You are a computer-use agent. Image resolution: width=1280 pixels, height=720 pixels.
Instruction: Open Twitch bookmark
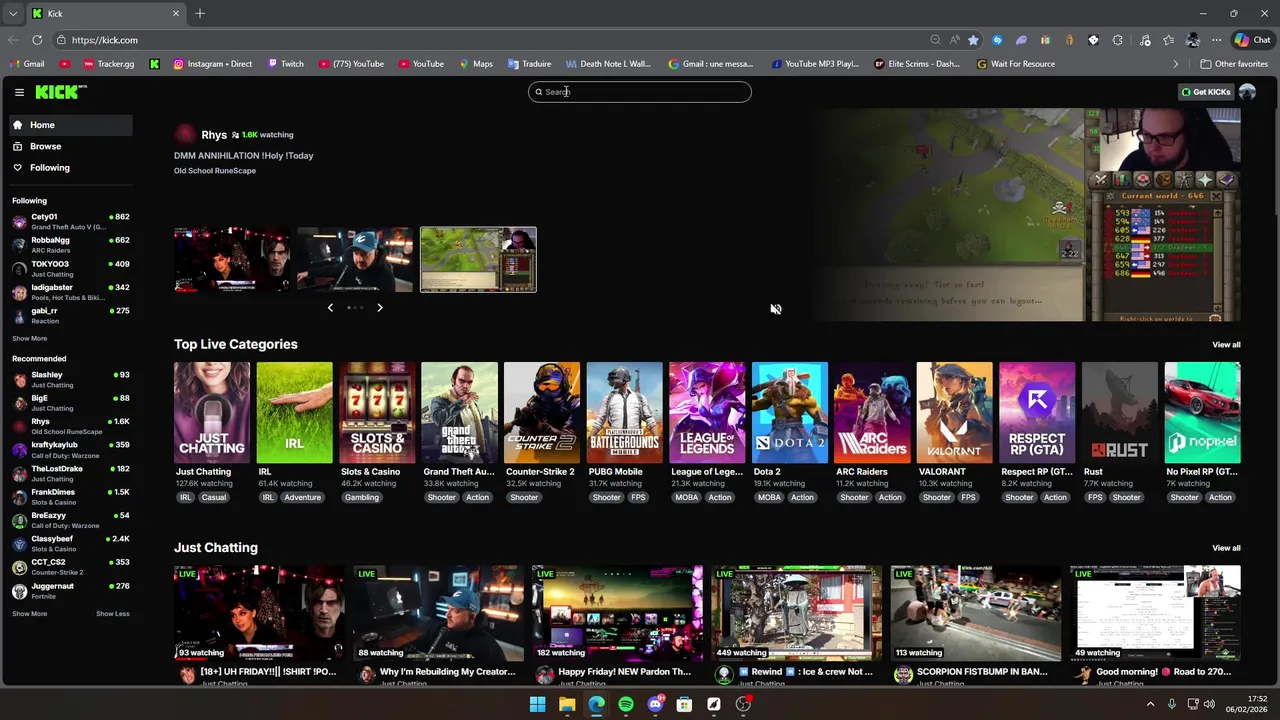point(285,64)
